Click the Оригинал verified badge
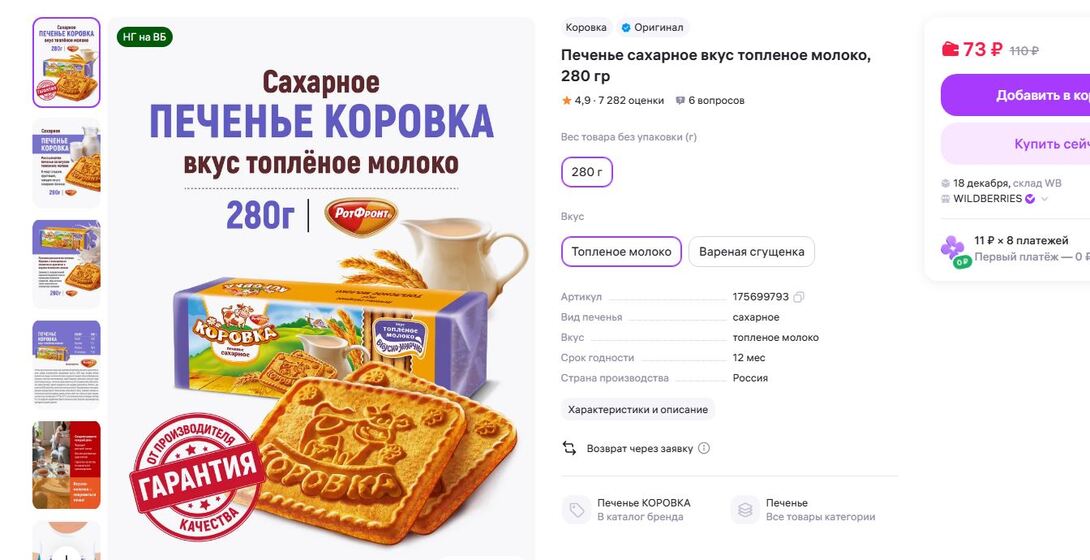Screen dimensions: 1090x560 651,28
